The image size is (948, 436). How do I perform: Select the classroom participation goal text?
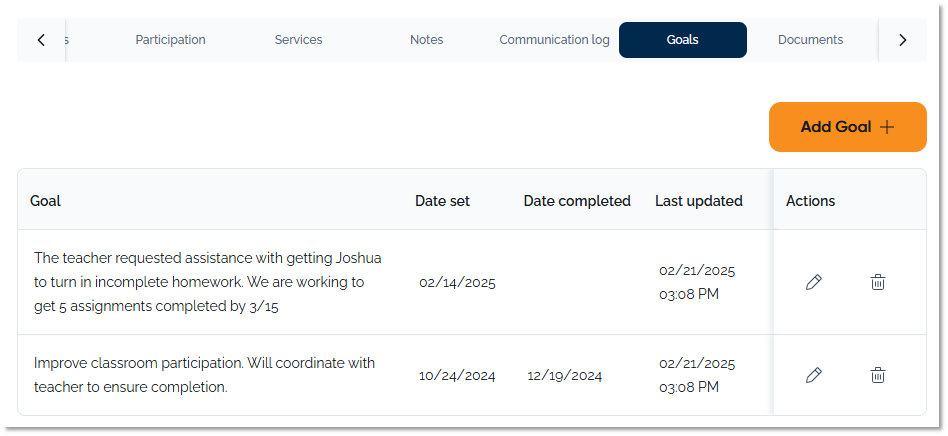point(204,375)
